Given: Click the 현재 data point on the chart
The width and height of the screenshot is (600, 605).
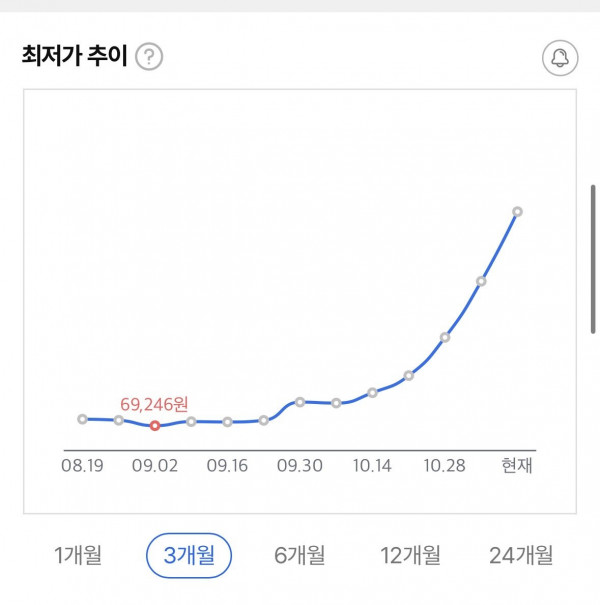Looking at the screenshot, I should click(x=518, y=212).
